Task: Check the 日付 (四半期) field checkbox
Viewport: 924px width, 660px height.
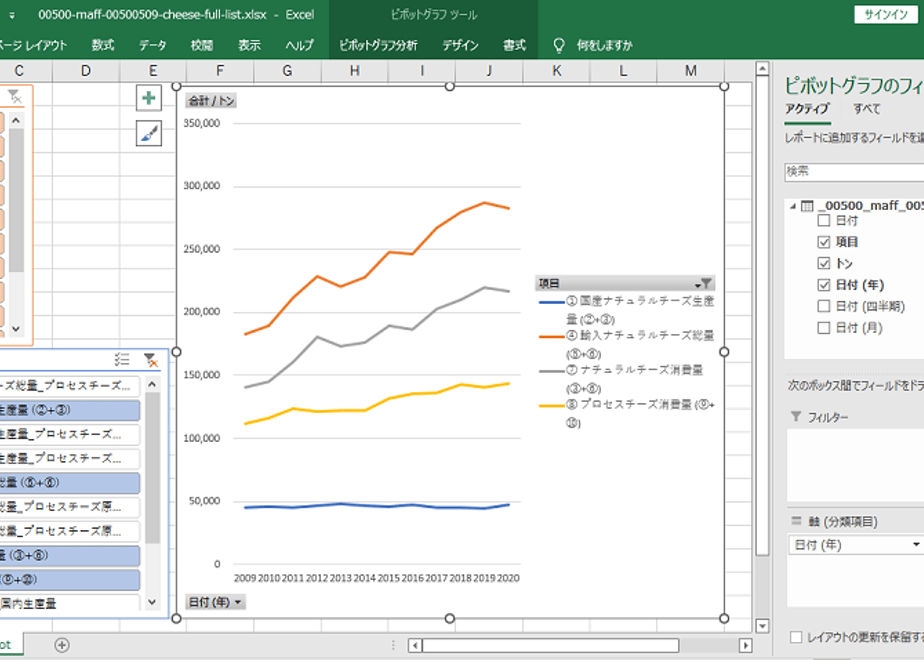Action: (824, 306)
